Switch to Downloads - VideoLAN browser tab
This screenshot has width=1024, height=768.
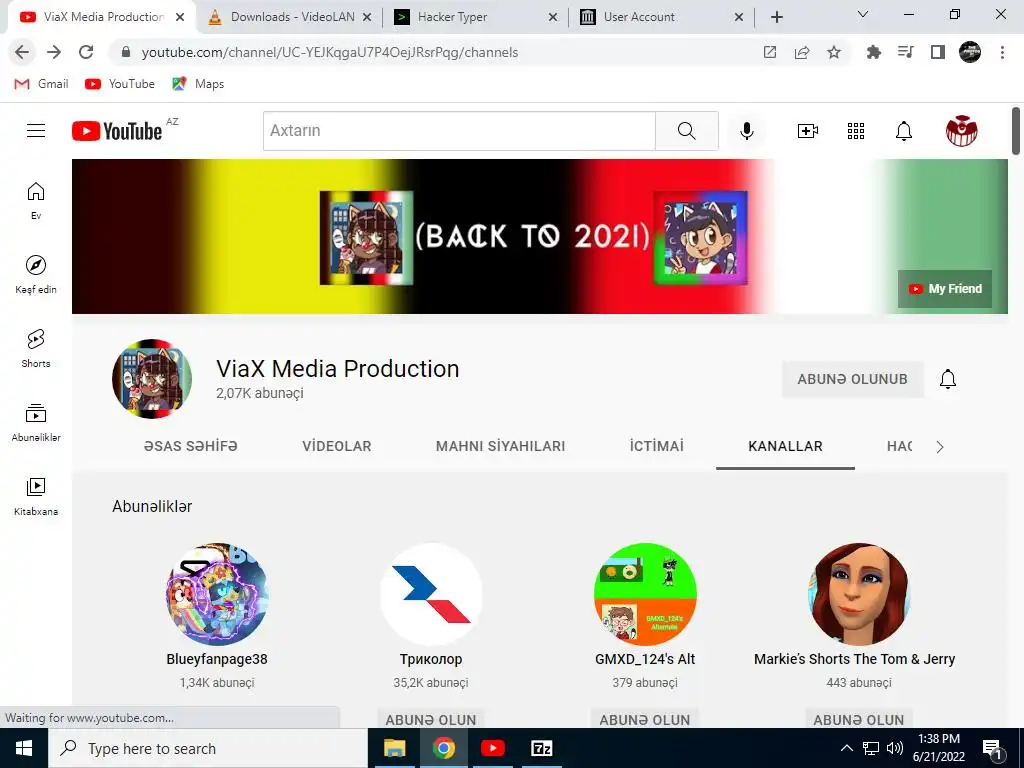click(291, 17)
